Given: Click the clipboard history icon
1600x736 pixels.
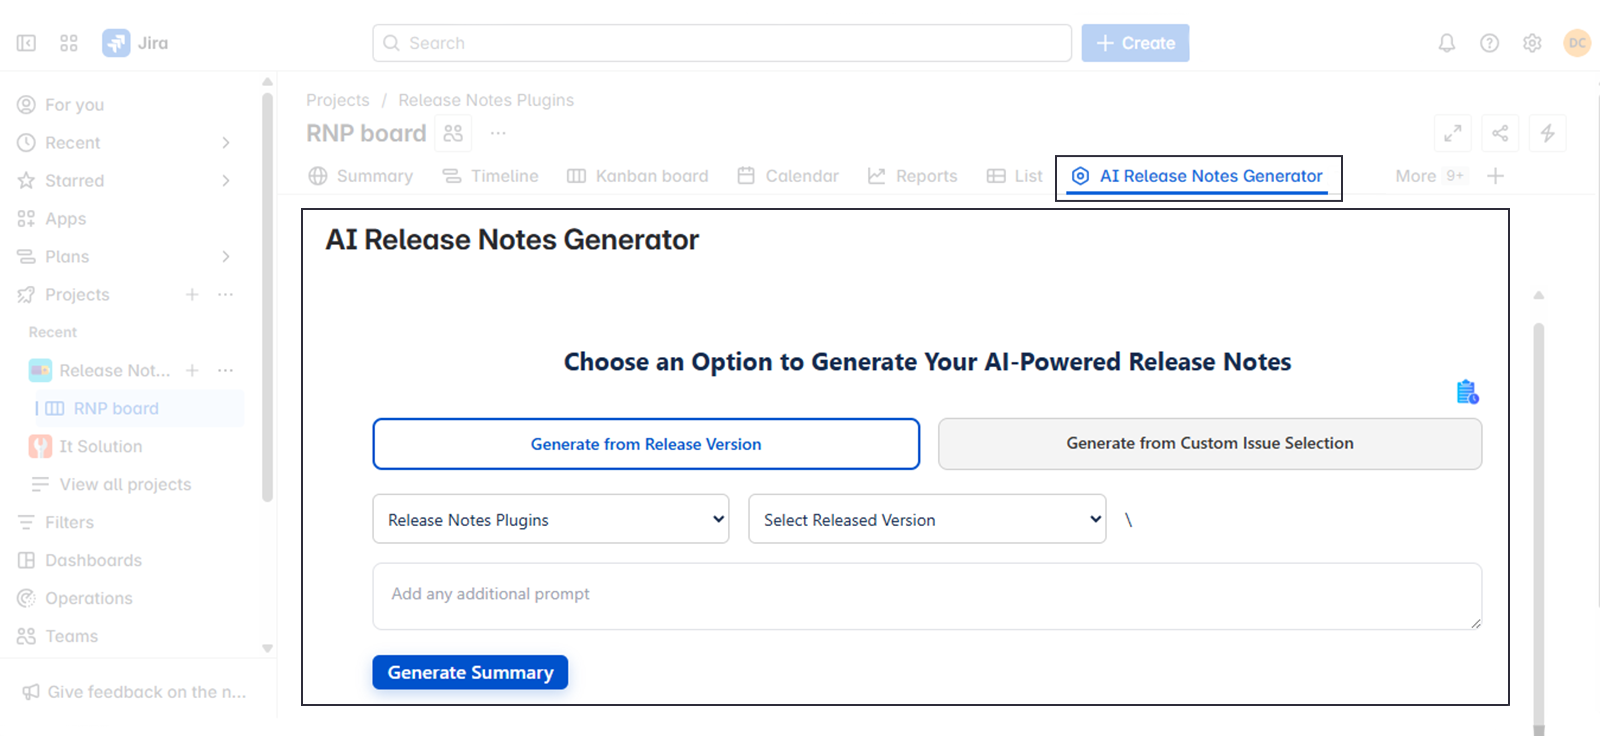Looking at the screenshot, I should (1467, 392).
